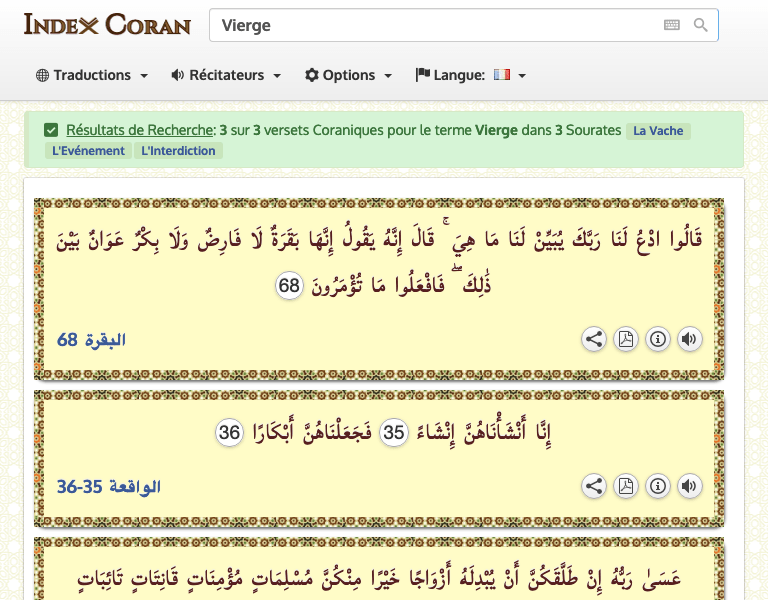Open the Langue flag dropdown
The width and height of the screenshot is (768, 600).
pyautogui.click(x=471, y=75)
